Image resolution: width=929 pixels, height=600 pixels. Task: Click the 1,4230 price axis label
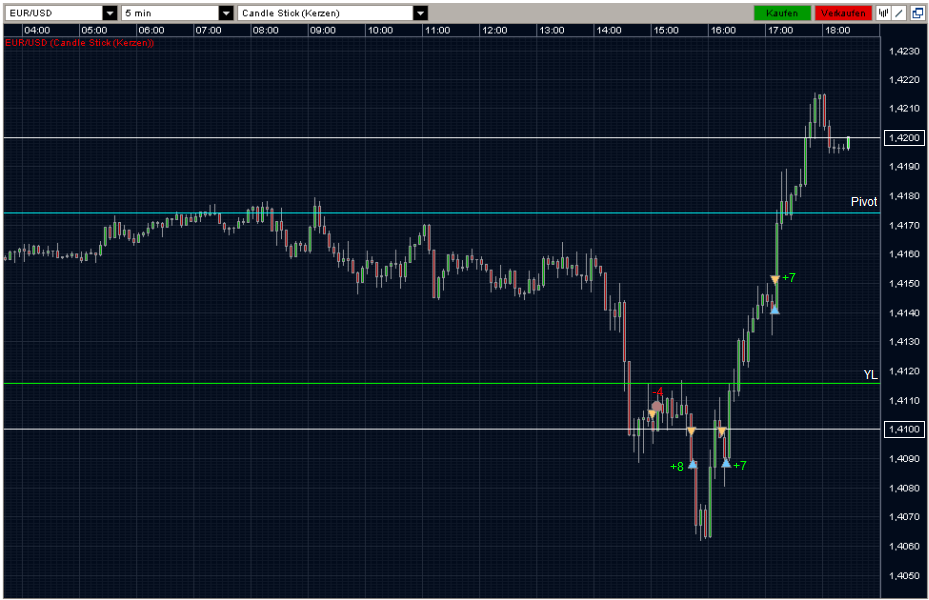click(x=904, y=51)
